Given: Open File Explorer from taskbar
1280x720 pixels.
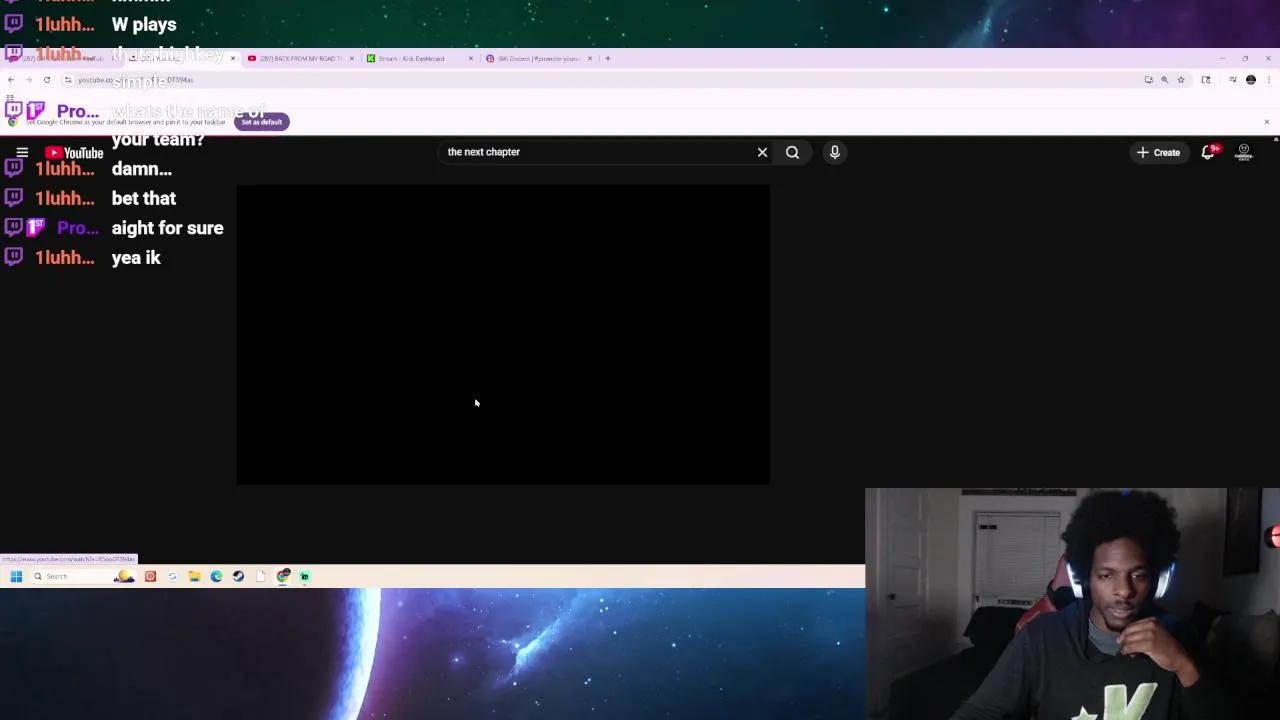Looking at the screenshot, I should click(194, 576).
